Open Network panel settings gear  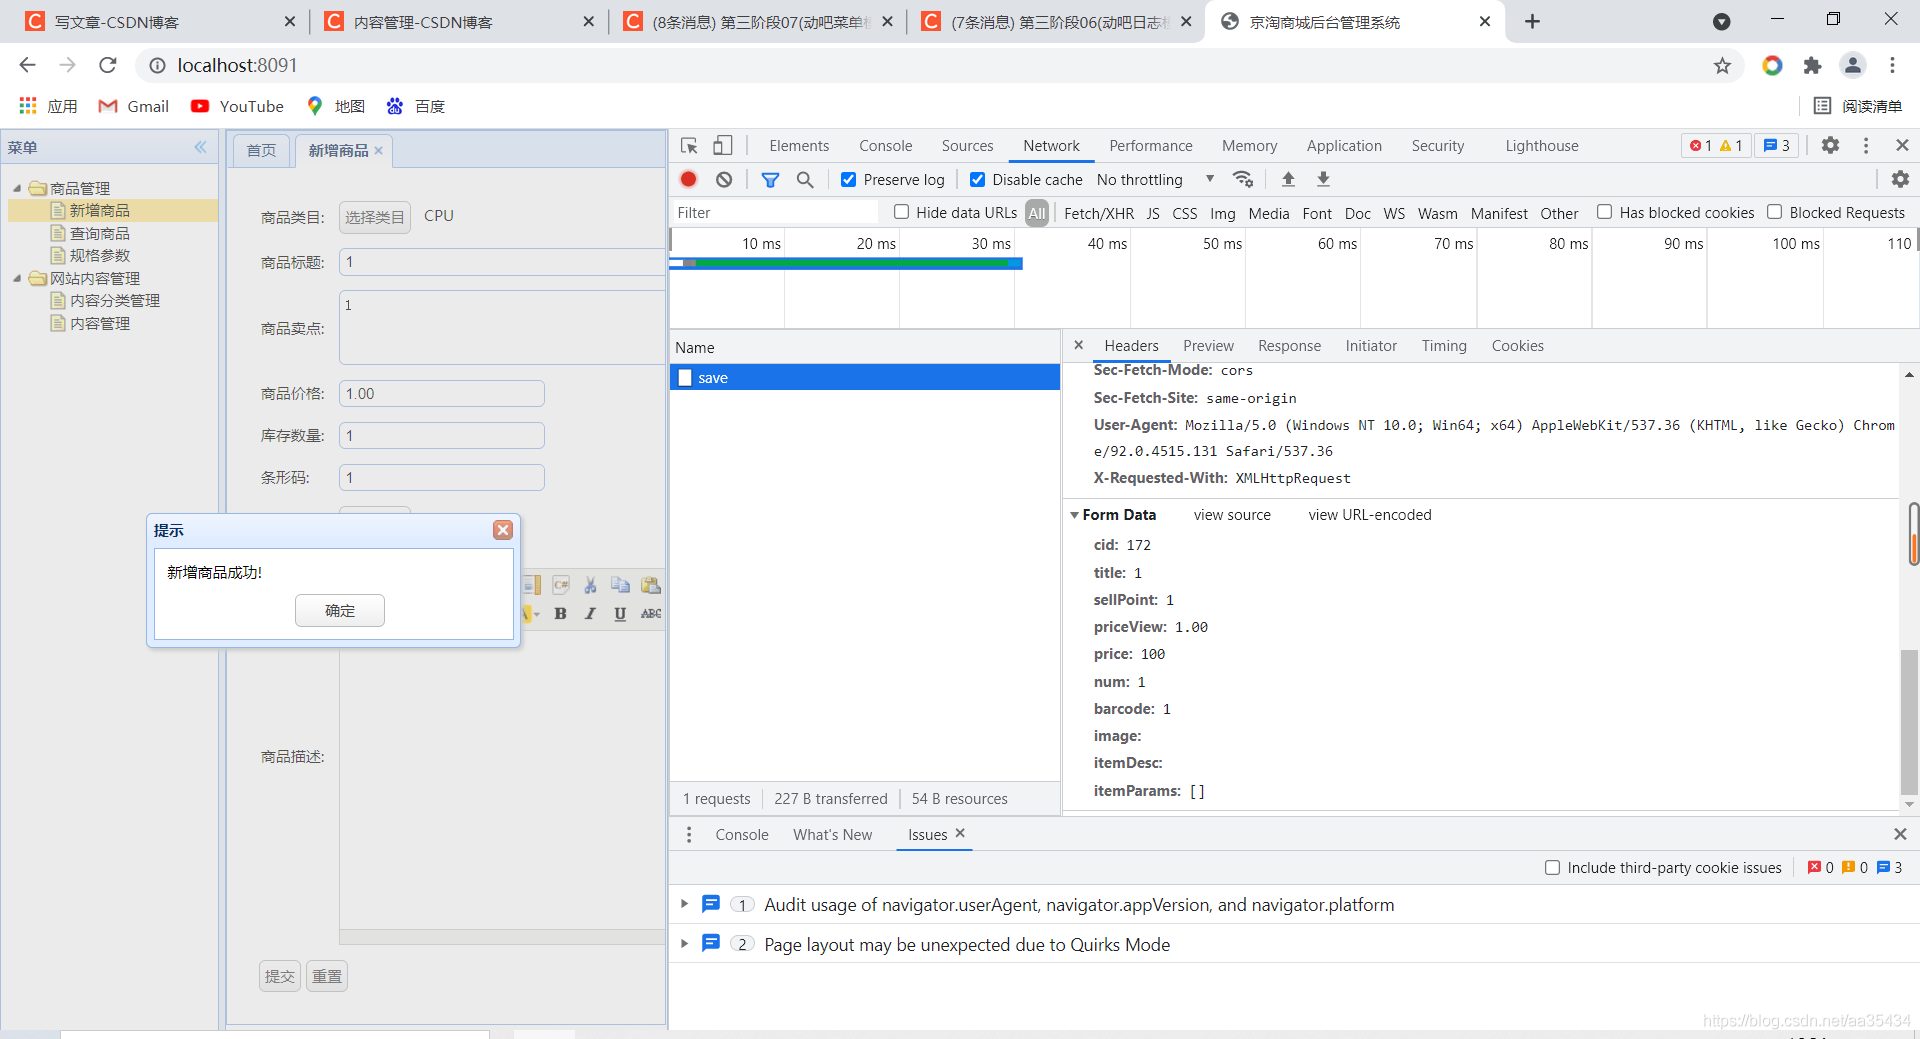(1900, 179)
